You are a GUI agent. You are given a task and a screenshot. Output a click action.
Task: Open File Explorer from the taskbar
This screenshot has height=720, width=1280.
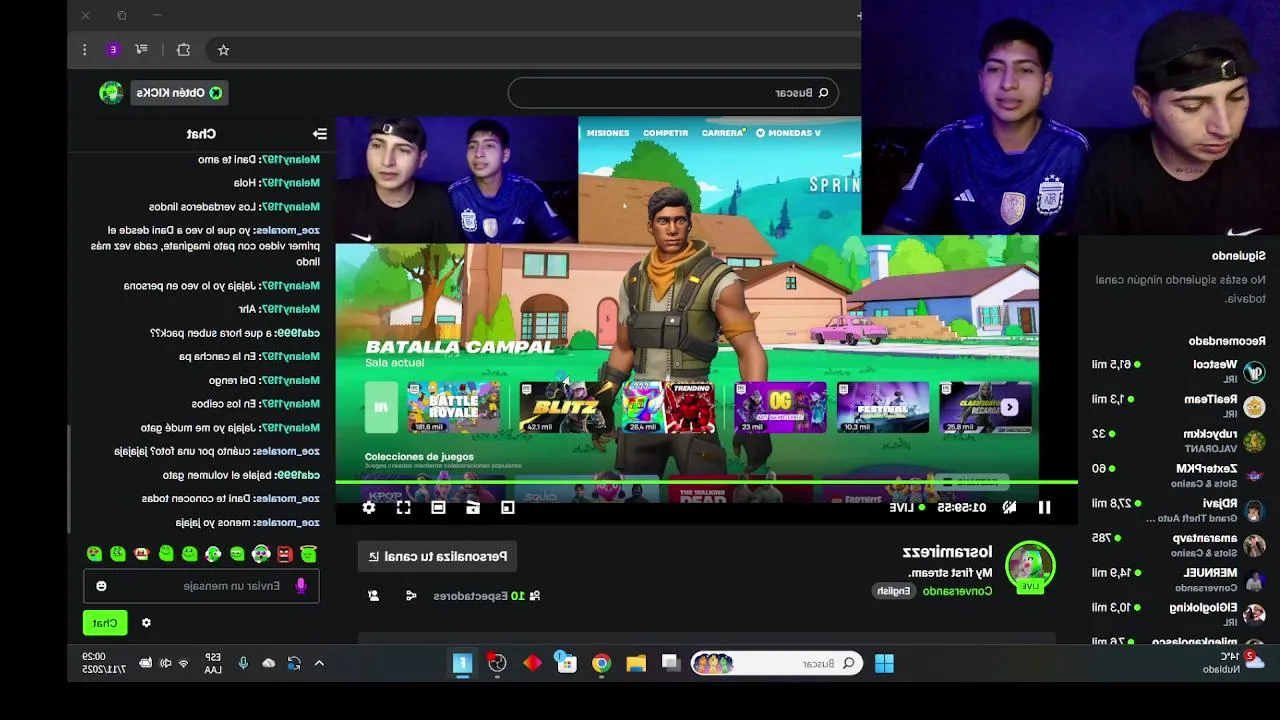coord(636,663)
